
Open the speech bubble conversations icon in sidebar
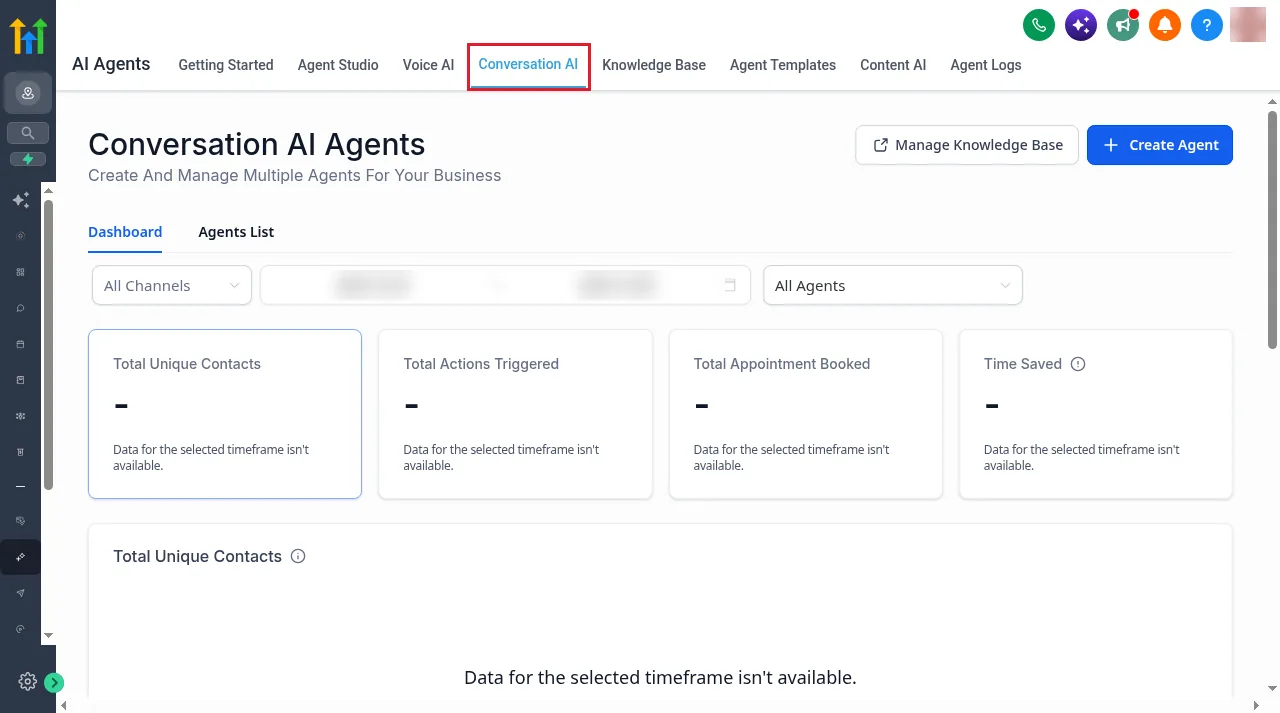point(21,308)
